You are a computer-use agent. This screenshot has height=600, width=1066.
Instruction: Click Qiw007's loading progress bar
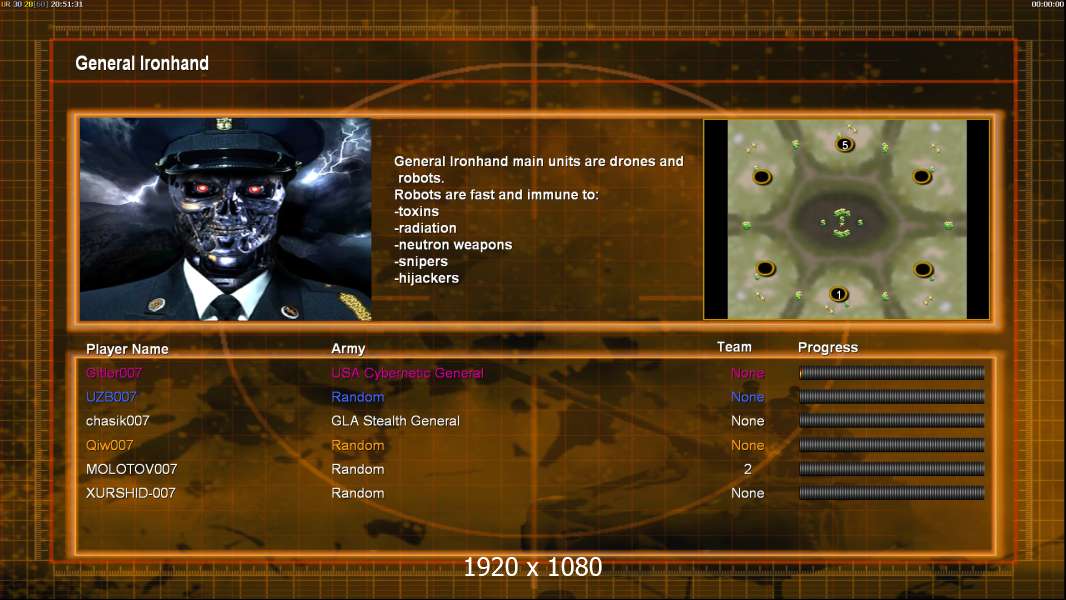pos(892,445)
